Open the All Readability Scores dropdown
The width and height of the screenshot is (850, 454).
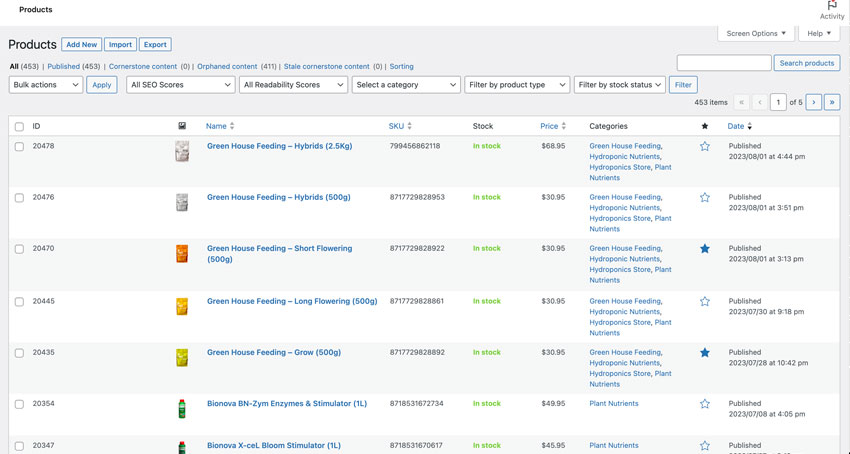tap(293, 85)
